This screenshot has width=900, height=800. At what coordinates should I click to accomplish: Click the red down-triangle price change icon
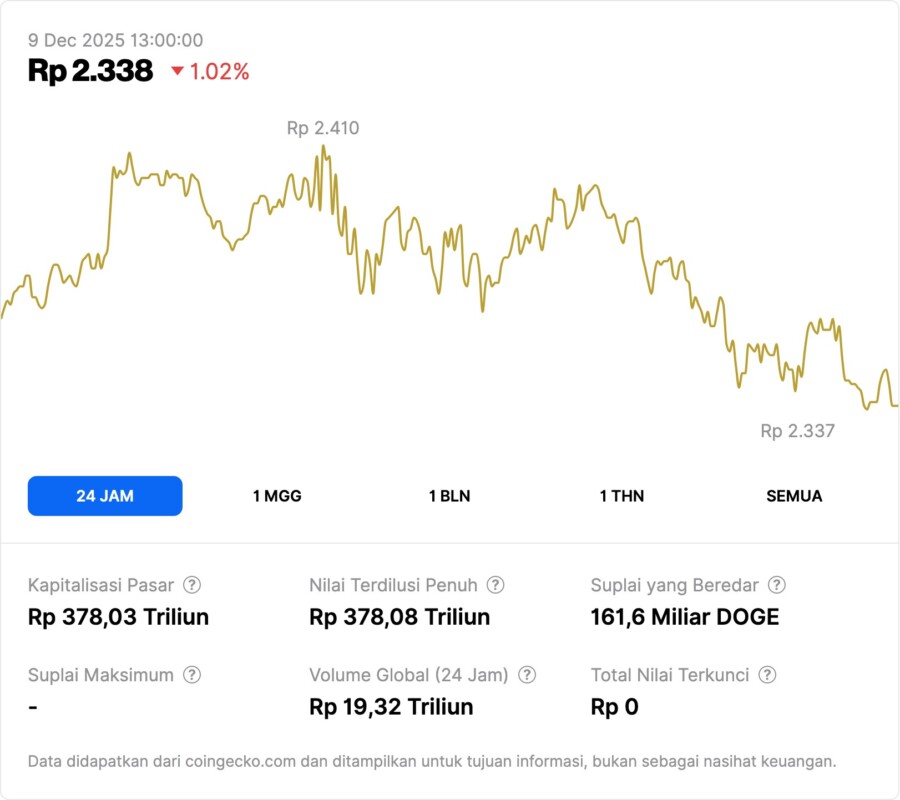click(177, 71)
